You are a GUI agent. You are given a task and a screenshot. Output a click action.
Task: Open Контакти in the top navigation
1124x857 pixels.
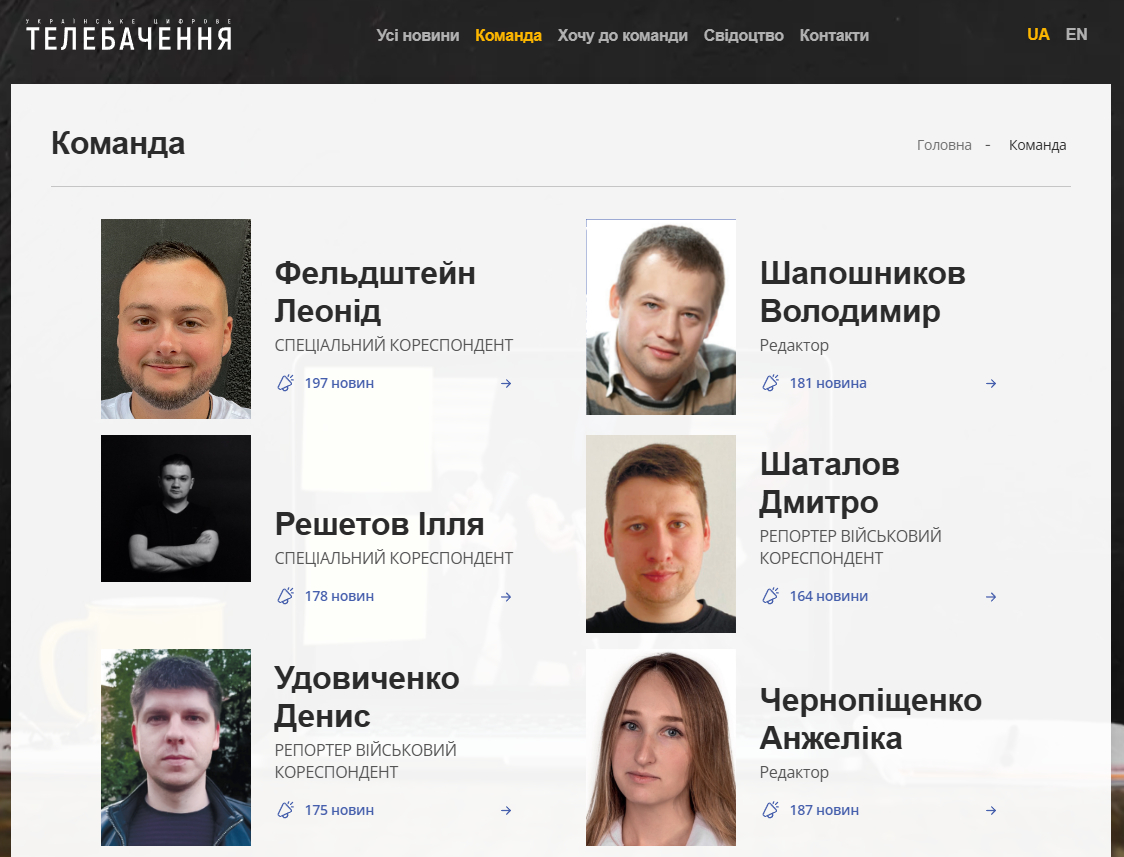834,35
